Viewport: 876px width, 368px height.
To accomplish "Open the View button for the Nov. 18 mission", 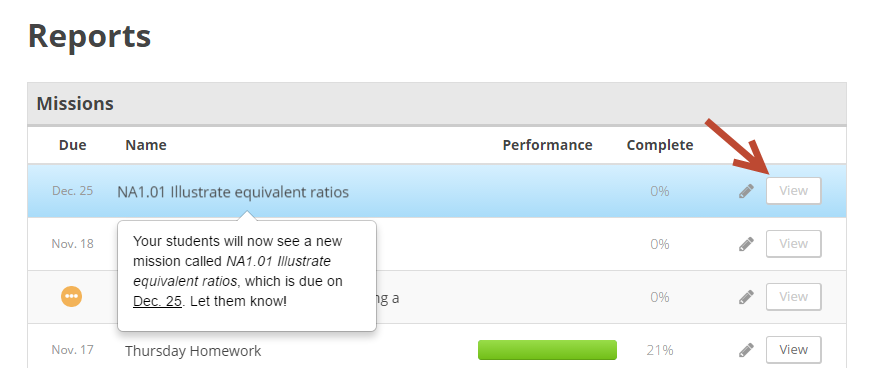I will pos(793,244).
